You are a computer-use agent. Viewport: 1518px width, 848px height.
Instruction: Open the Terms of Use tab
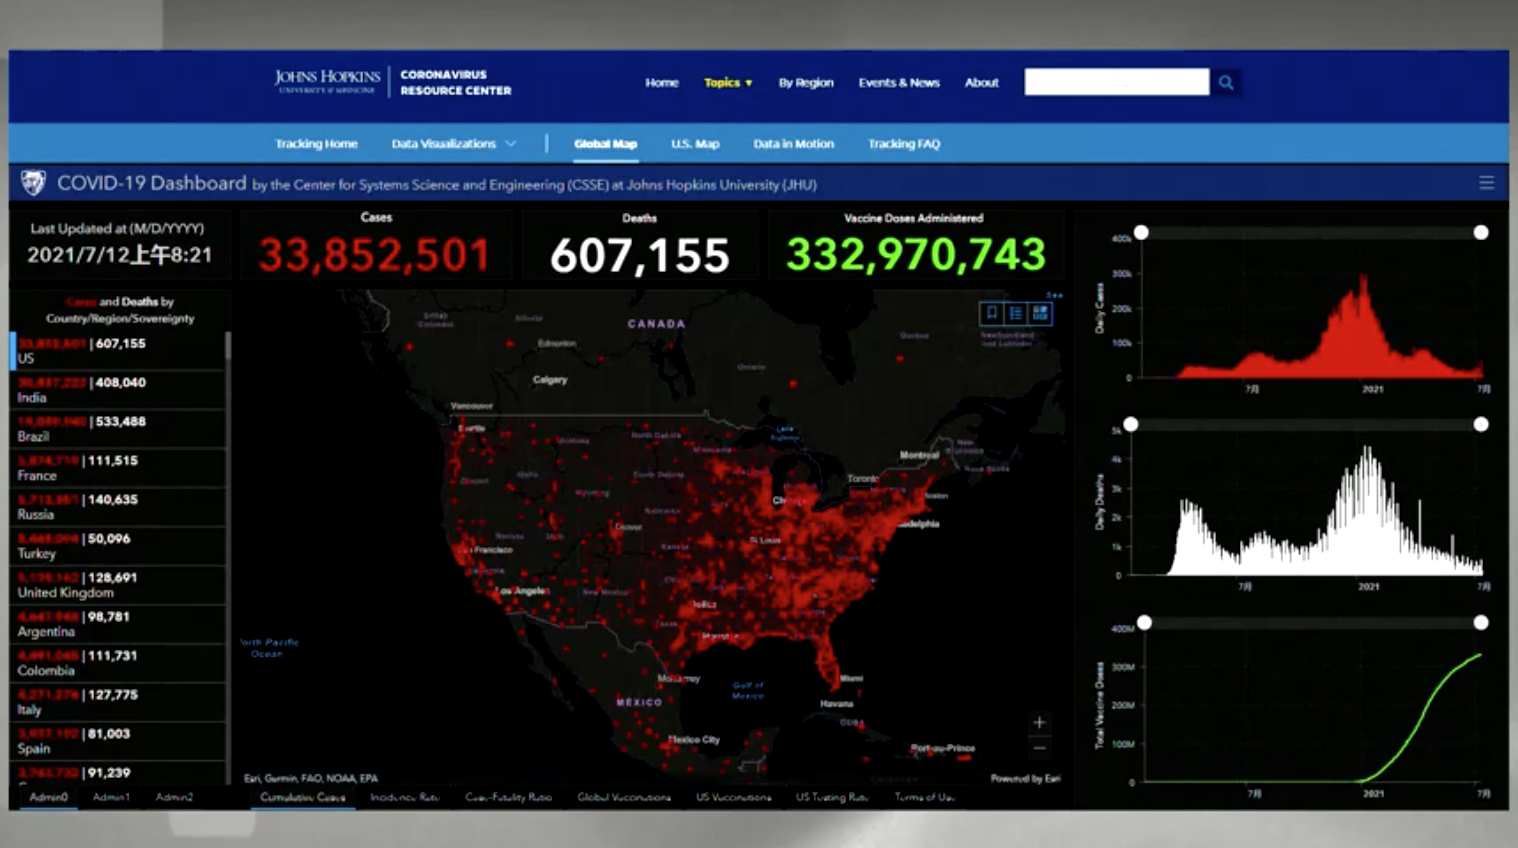[925, 797]
